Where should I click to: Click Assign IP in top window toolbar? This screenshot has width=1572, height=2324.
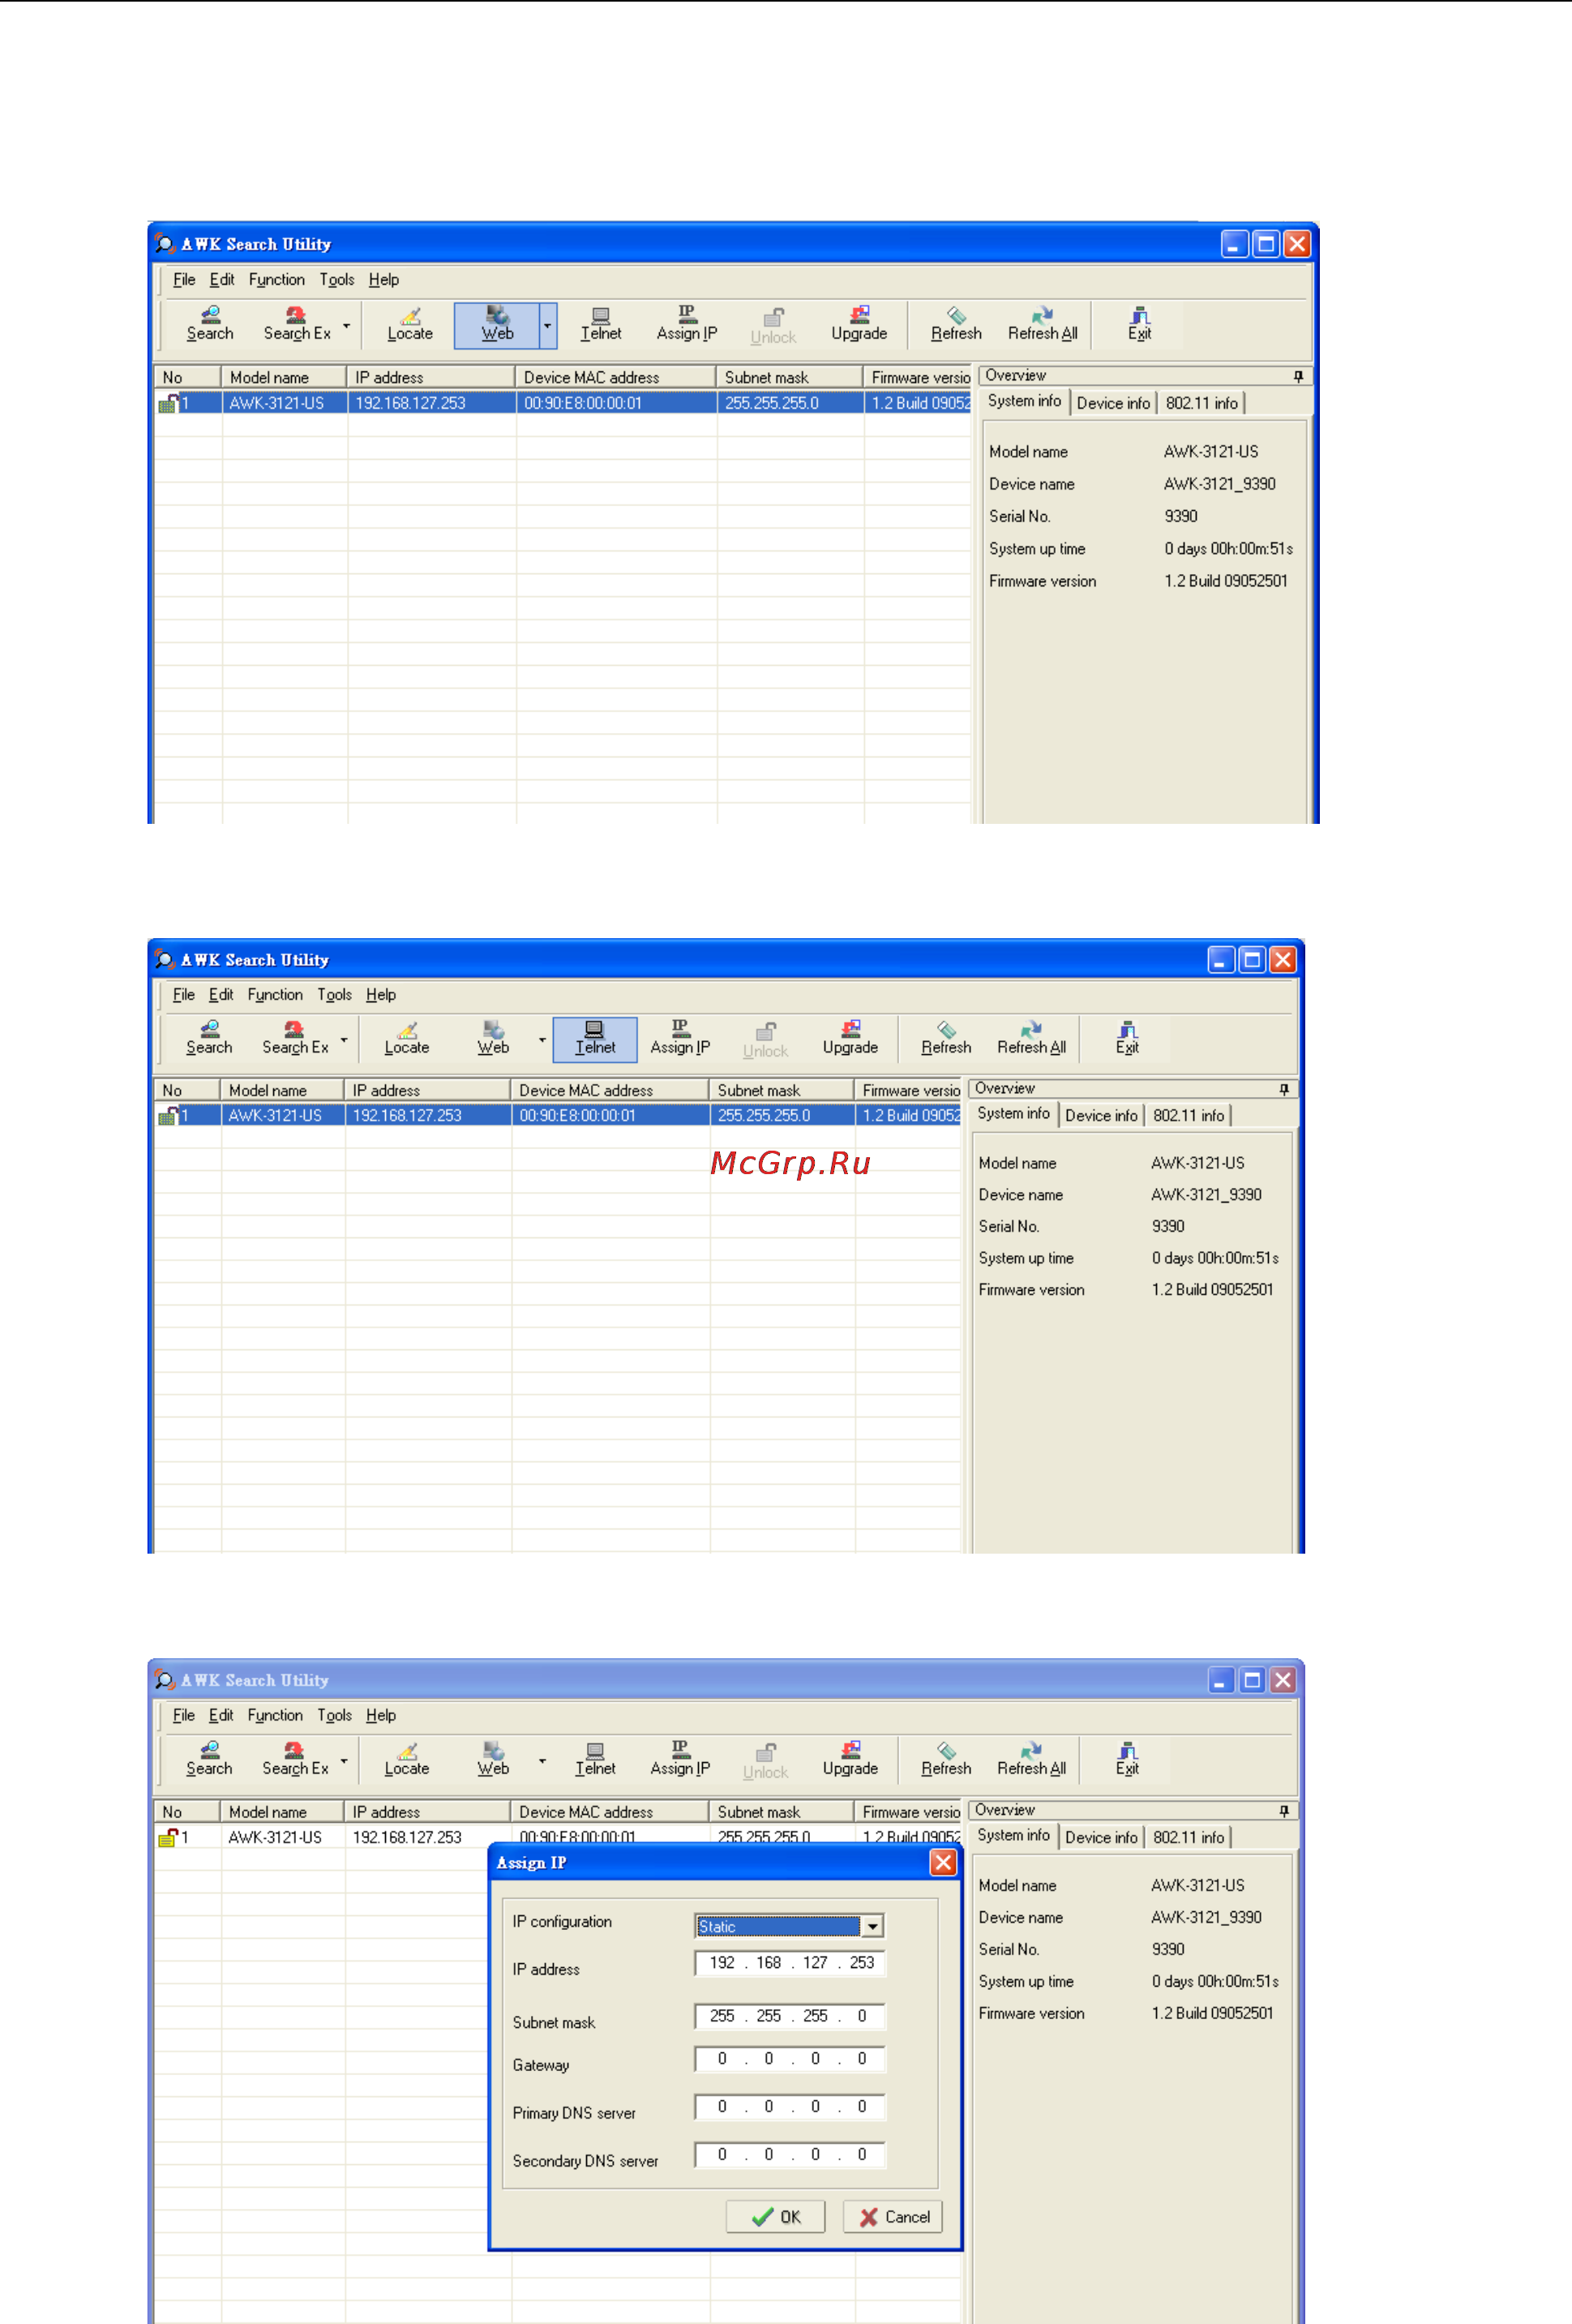coord(686,324)
